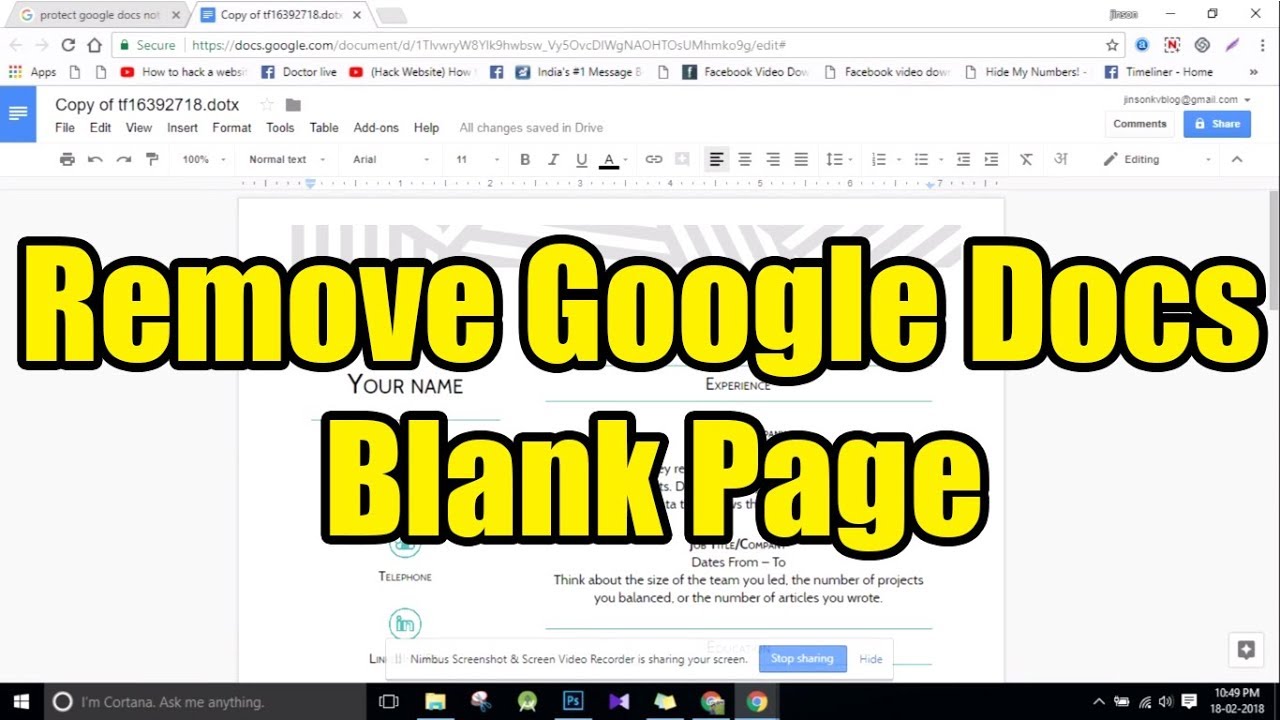Open the Insert menu

pos(182,128)
